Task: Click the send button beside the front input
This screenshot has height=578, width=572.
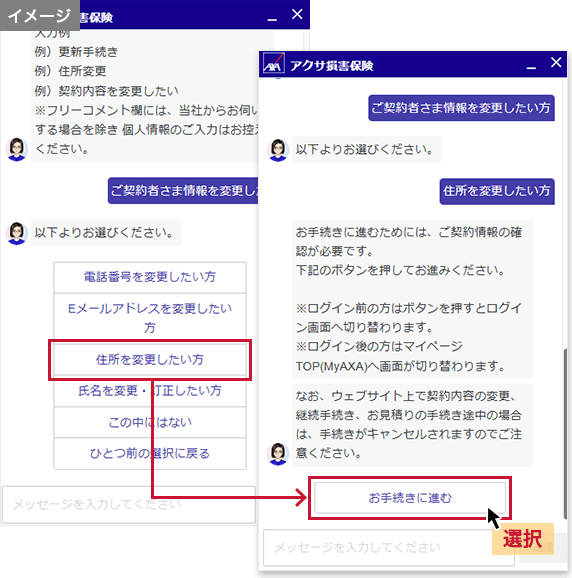Action: tap(542, 548)
